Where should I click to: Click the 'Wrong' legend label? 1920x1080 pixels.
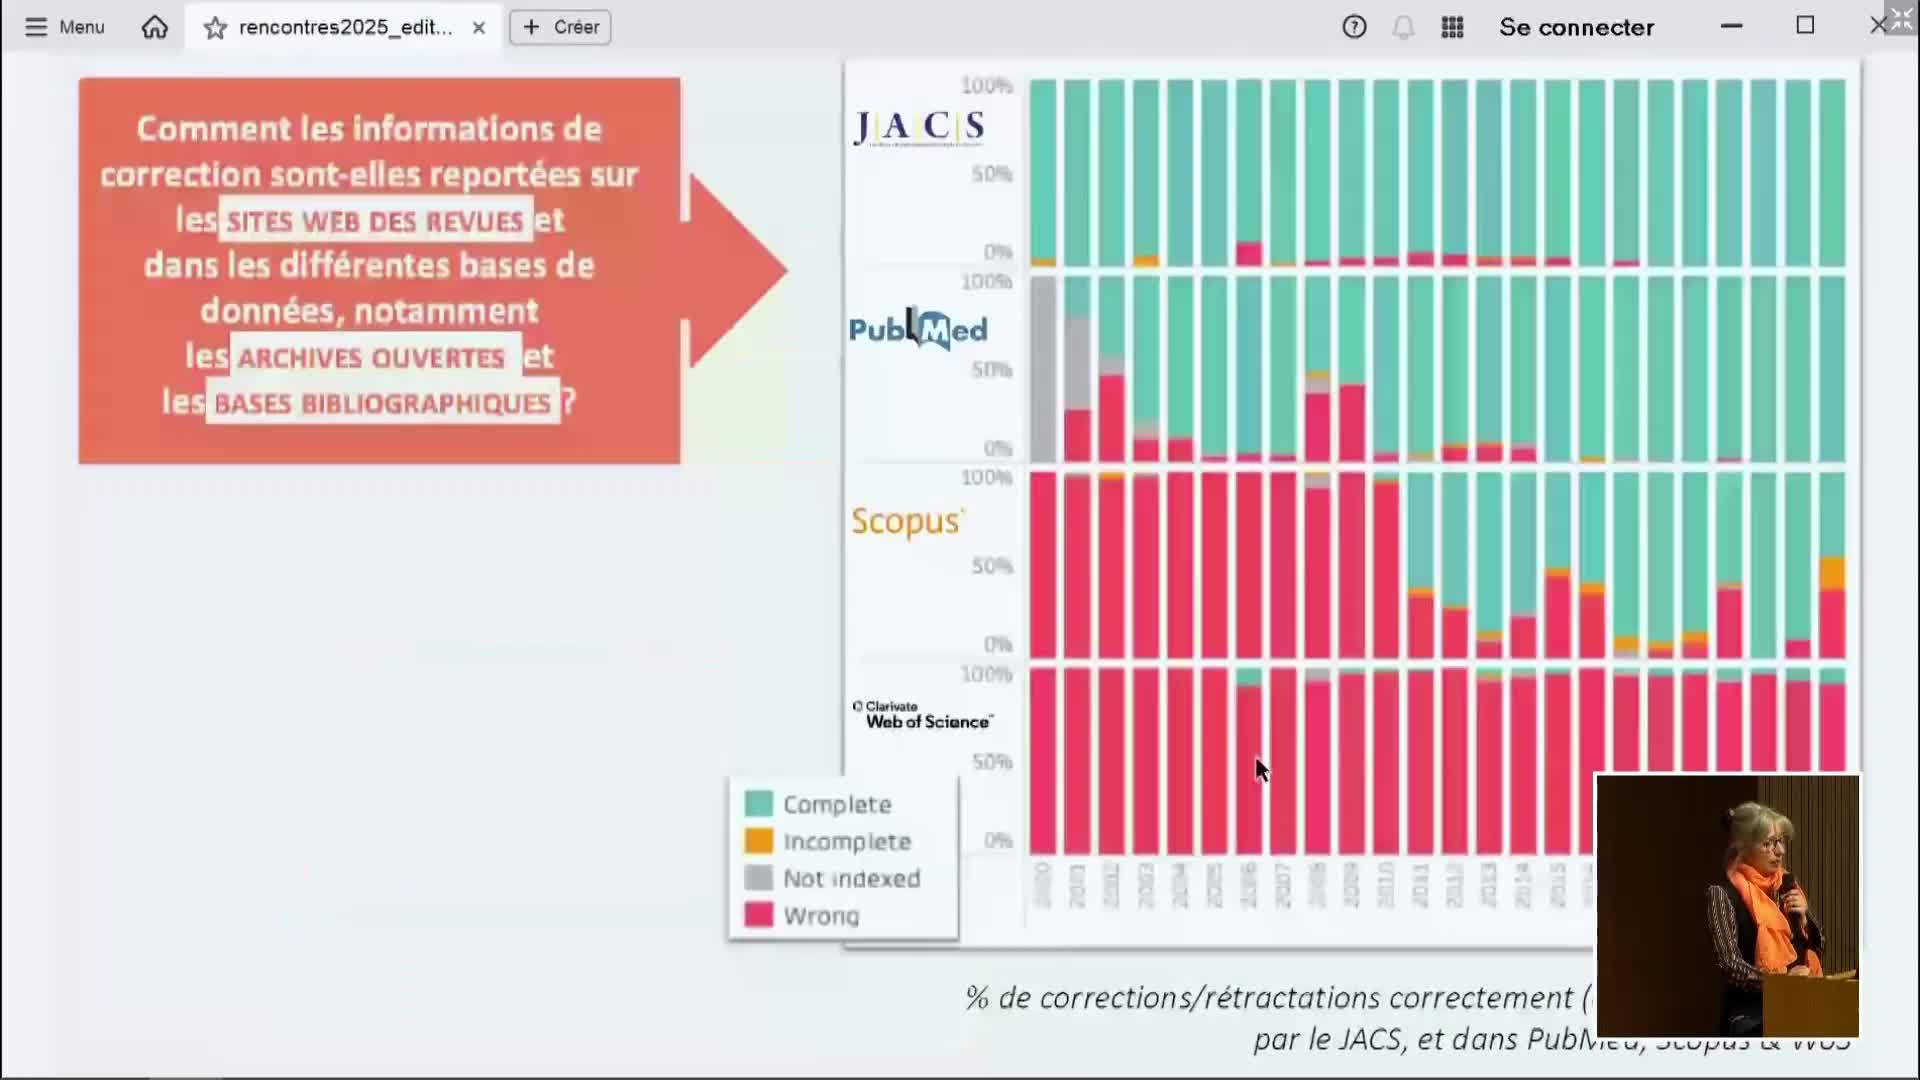[x=821, y=916]
